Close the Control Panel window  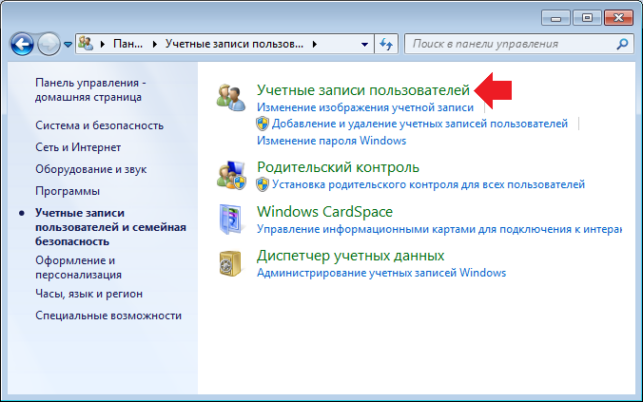pyautogui.click(x=618, y=18)
